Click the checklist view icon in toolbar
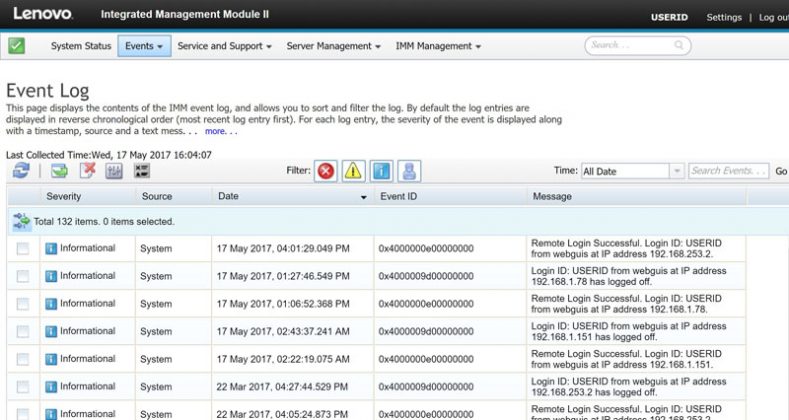 coord(142,171)
